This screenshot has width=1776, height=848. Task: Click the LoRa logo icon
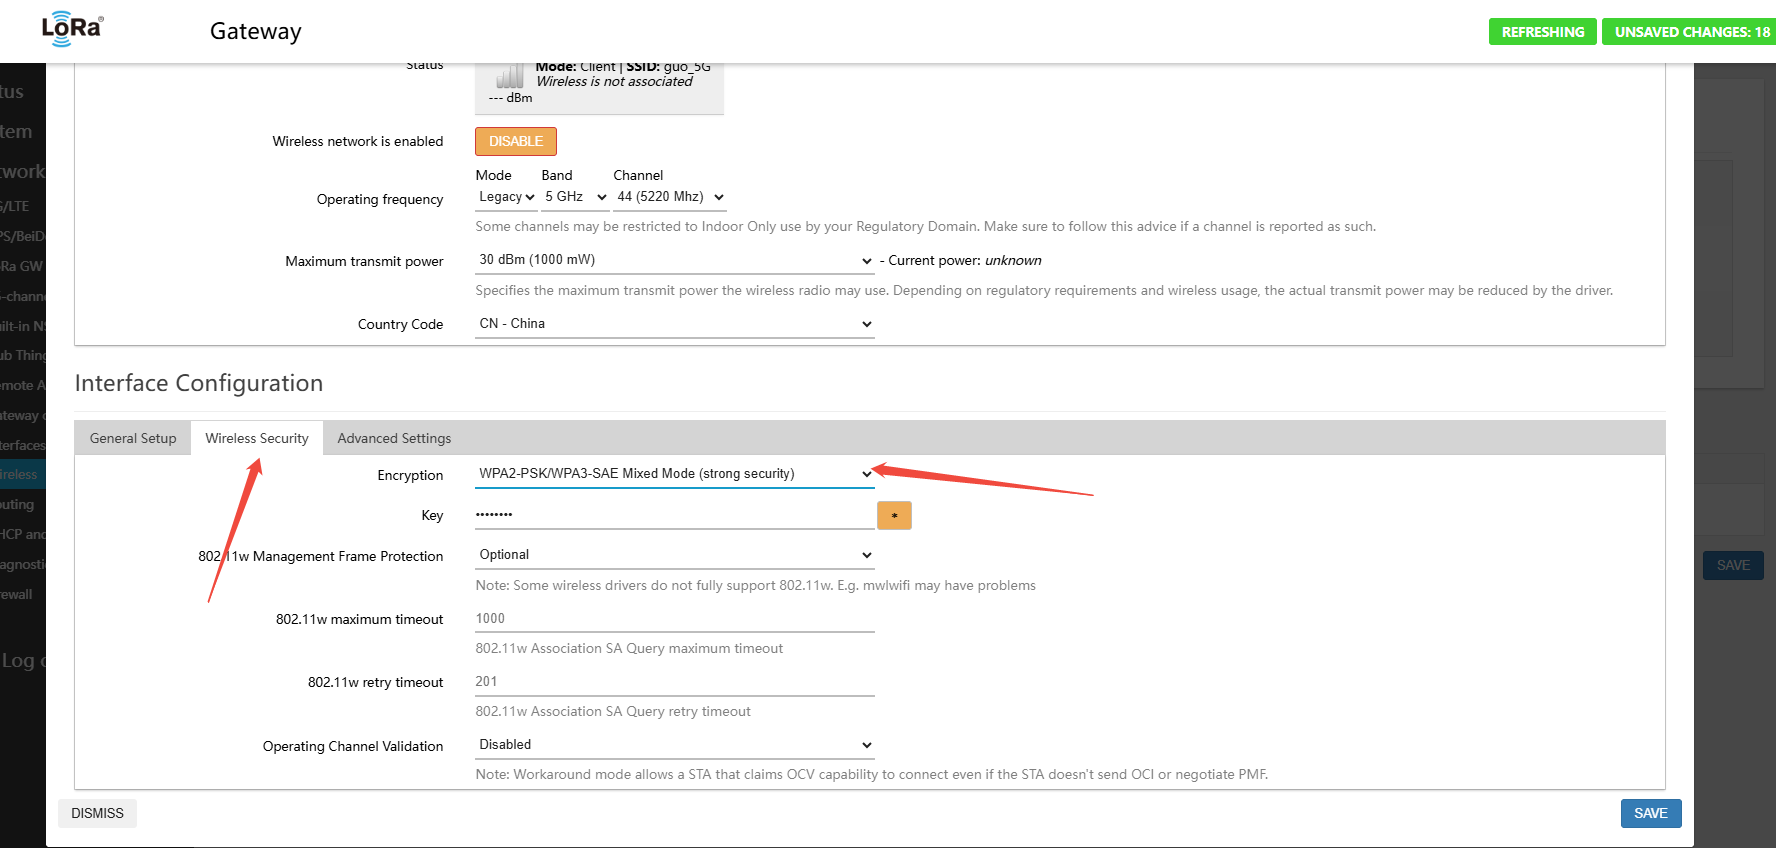(71, 29)
